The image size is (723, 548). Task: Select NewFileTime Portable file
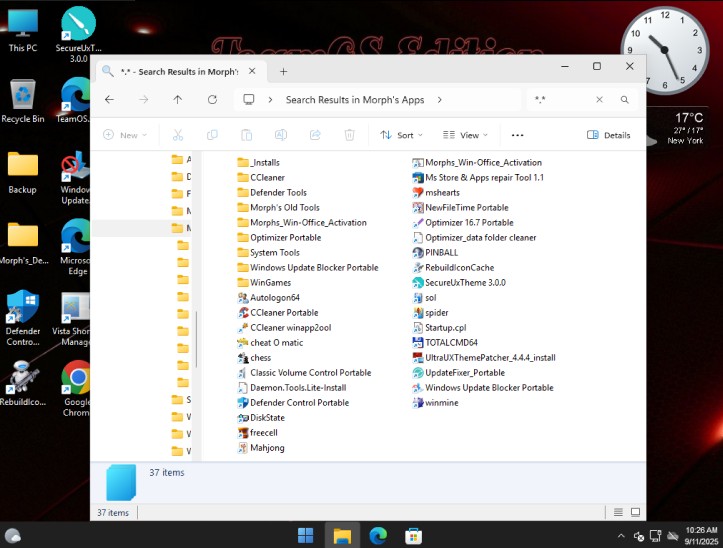(x=461, y=208)
